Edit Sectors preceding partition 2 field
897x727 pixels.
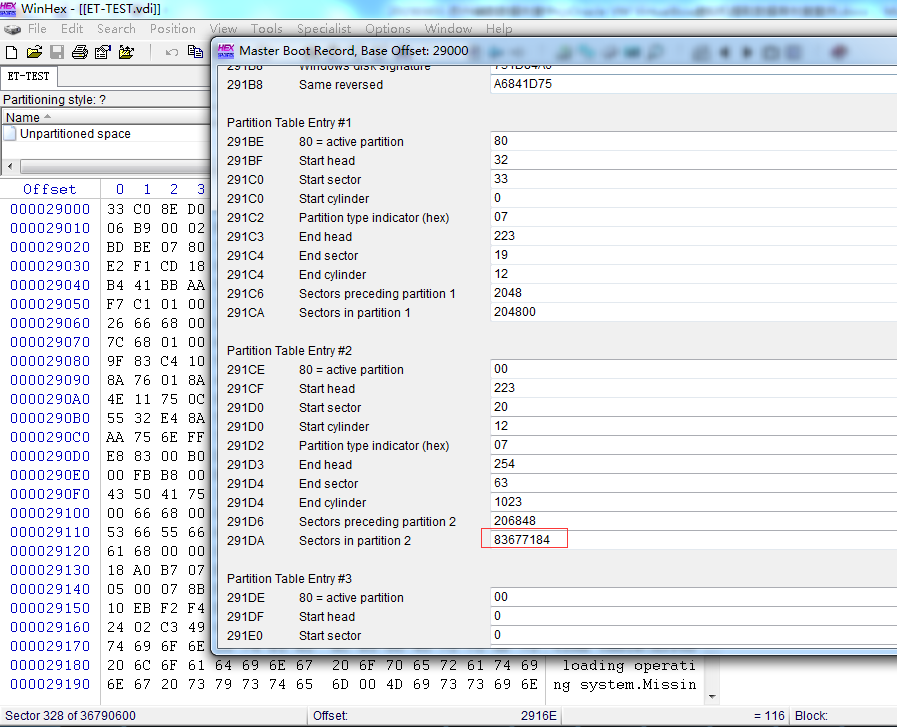click(693, 521)
